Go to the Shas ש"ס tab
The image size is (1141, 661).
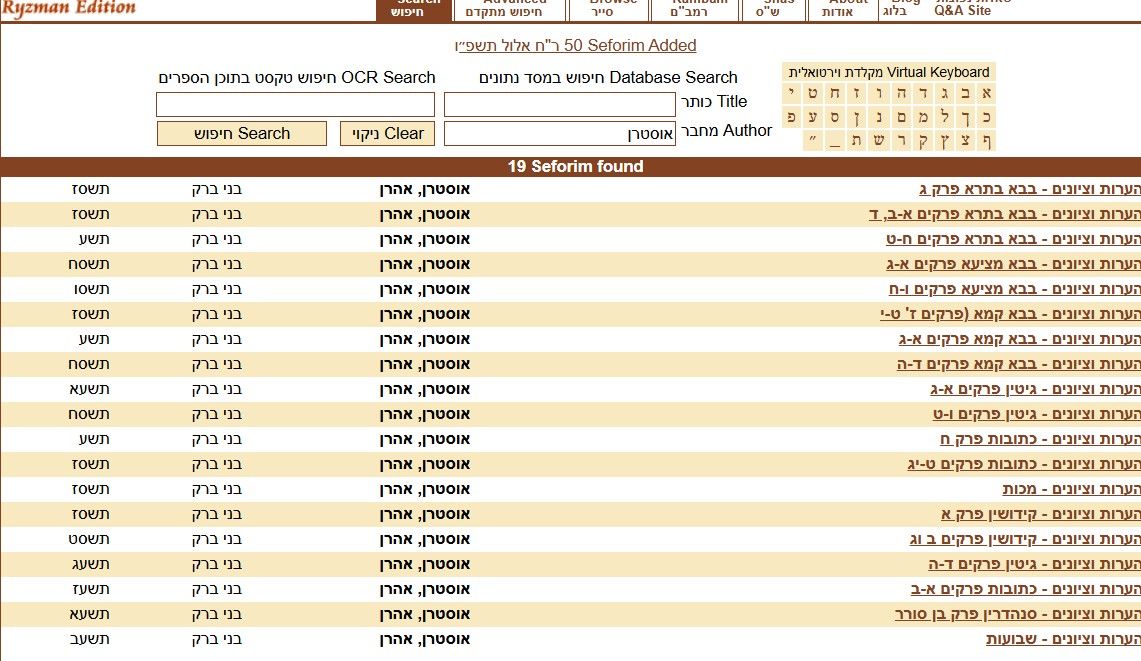[x=774, y=10]
